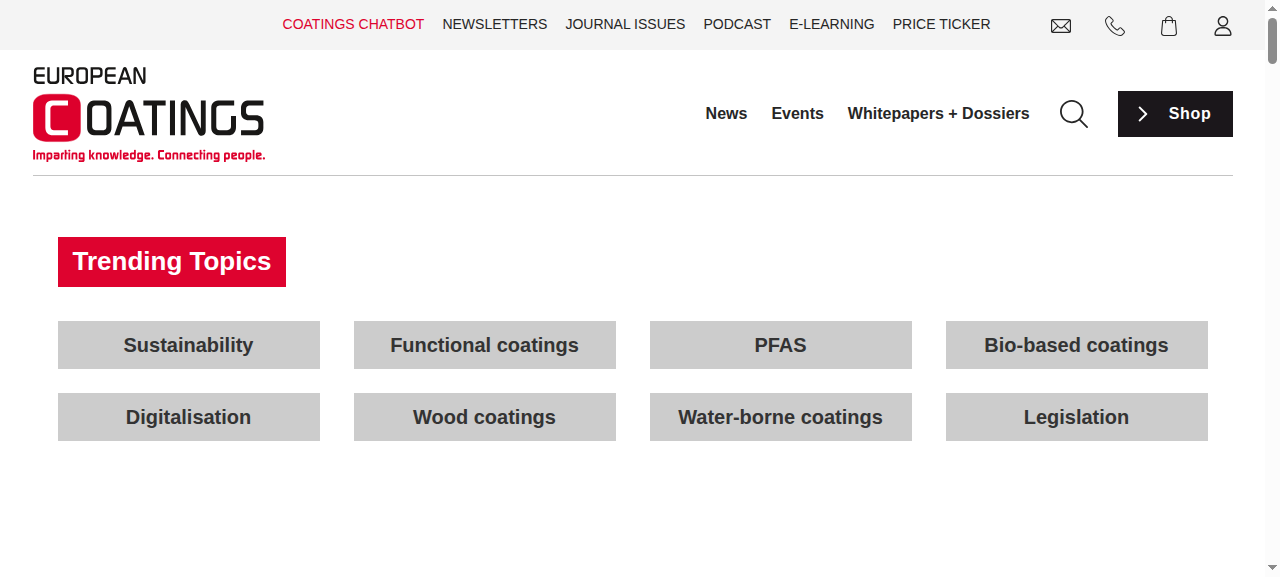Click the scrollbar down arrow
1280x577 pixels.
pyautogui.click(x=1272, y=569)
